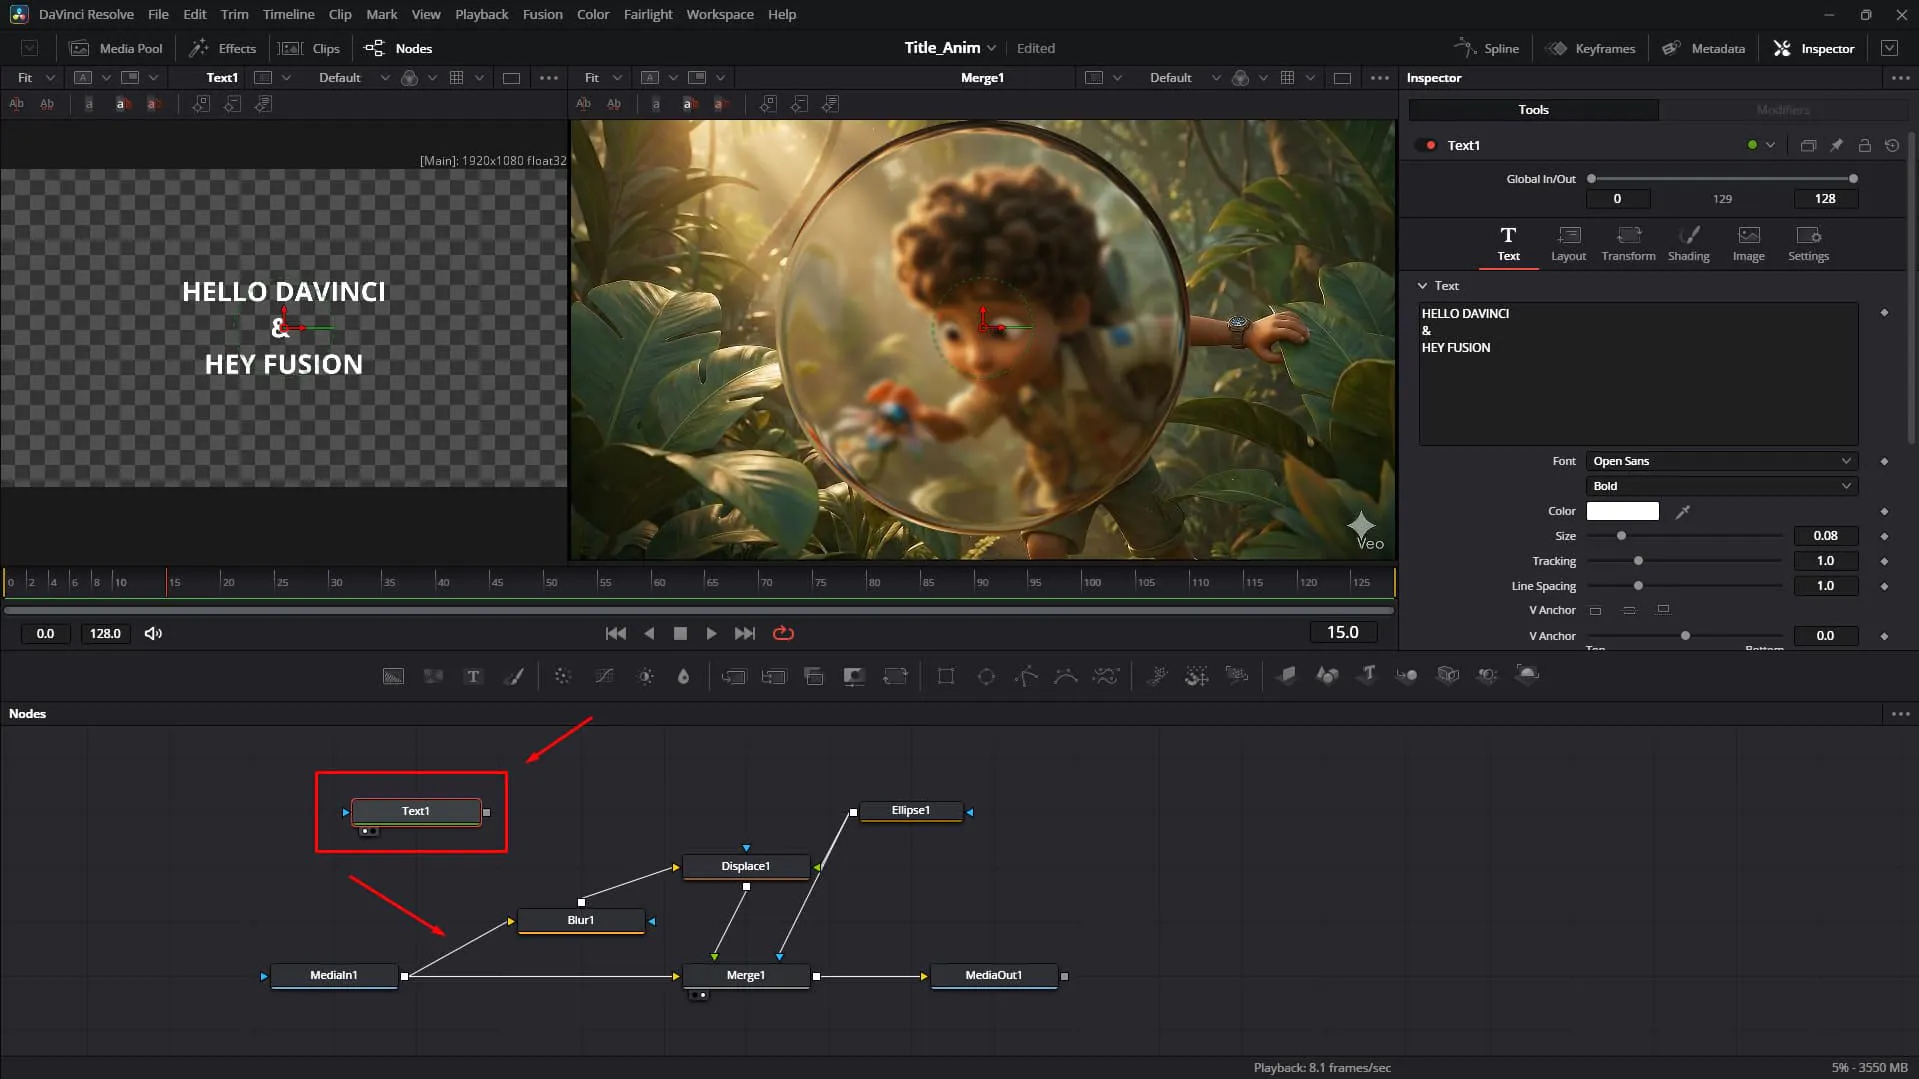This screenshot has width=1919, height=1079.
Task: Toggle the Inspector panel off
Action: 1814,48
